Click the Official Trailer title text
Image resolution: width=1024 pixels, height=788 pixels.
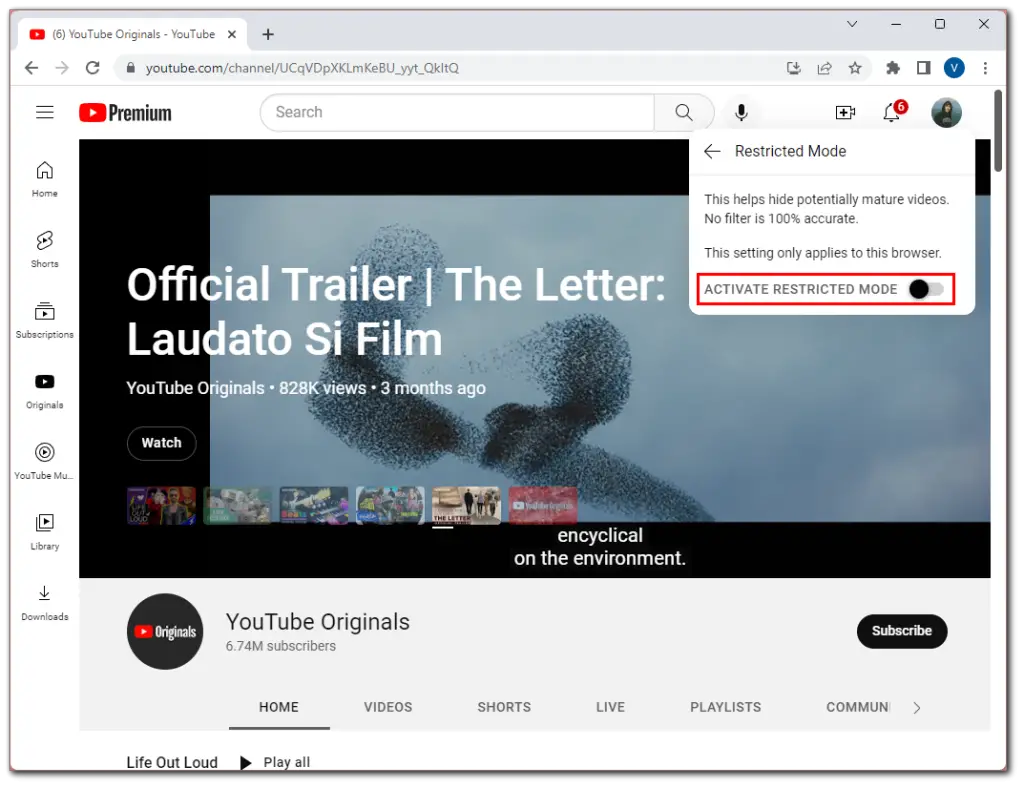[396, 311]
